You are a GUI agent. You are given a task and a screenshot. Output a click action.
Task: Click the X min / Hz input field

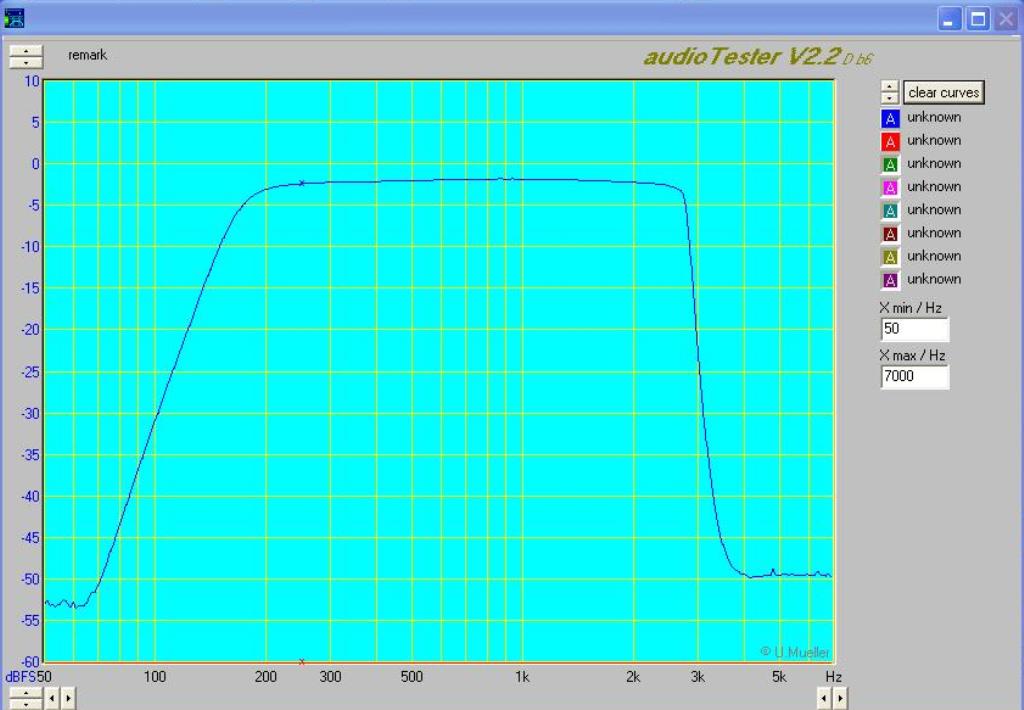914,329
